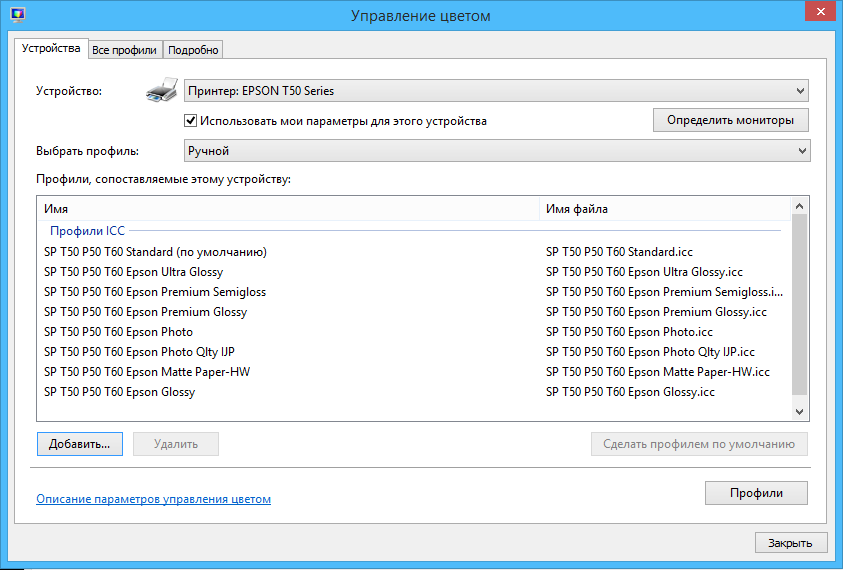Screen dimensions: 843x570
Task: Select profile 'SP T50 P50 T60 Epson Glossy'
Action: click(119, 392)
